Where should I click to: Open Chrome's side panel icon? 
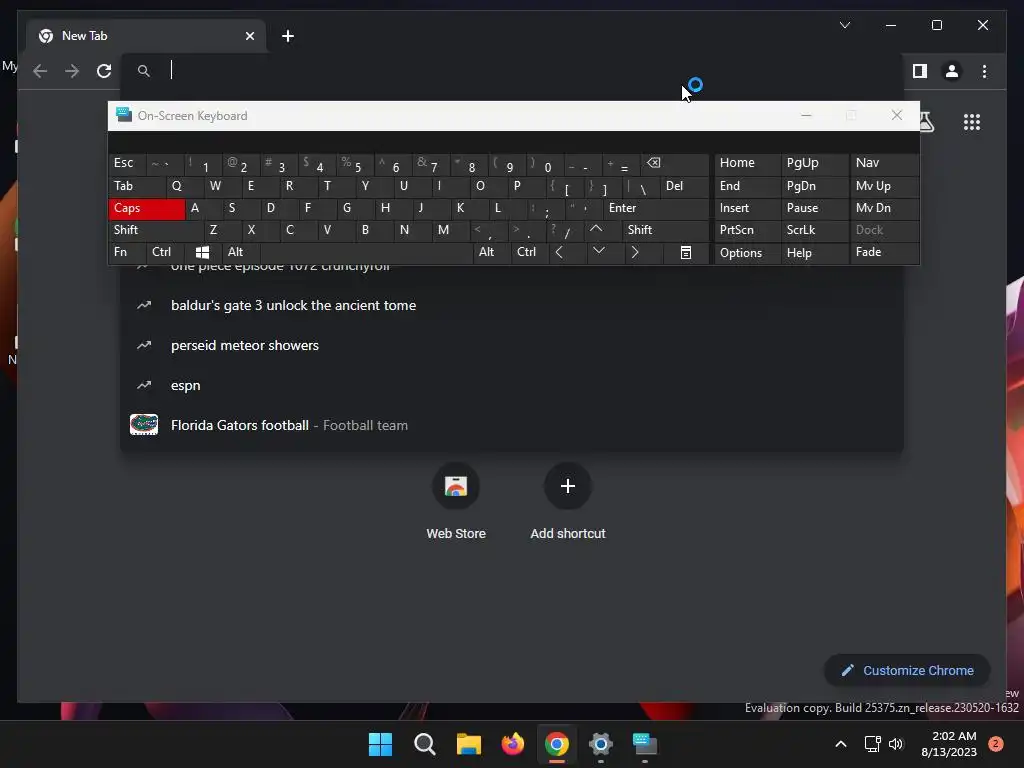[x=920, y=71]
